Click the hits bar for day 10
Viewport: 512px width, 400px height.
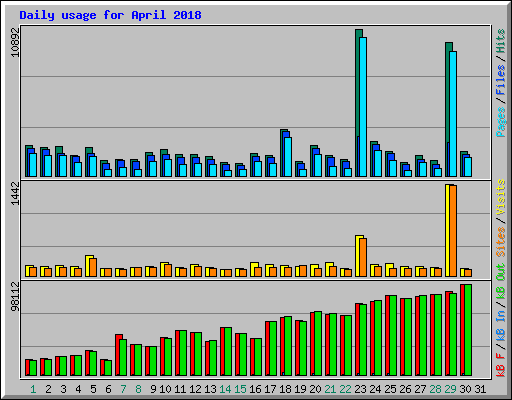click(162, 163)
